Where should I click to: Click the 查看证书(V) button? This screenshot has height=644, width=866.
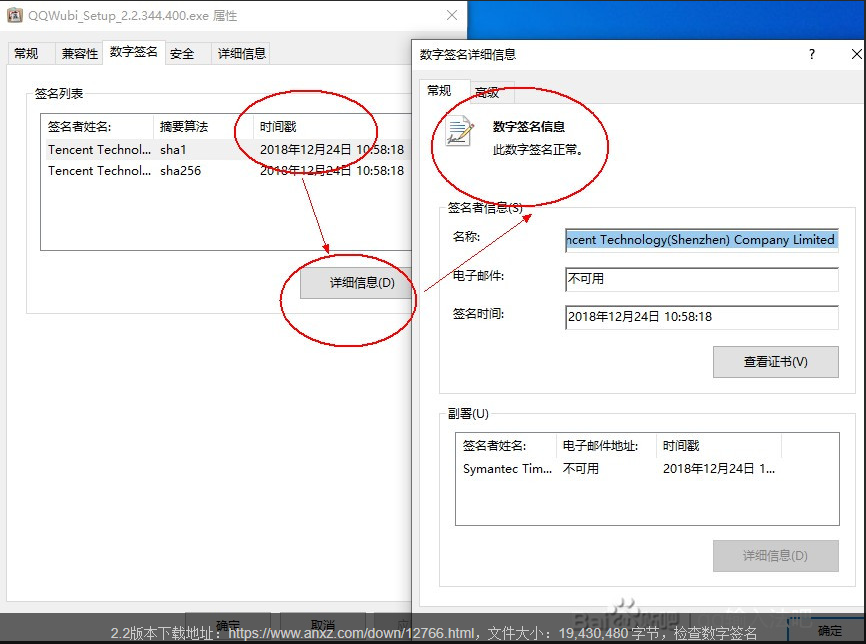[x=775, y=362]
